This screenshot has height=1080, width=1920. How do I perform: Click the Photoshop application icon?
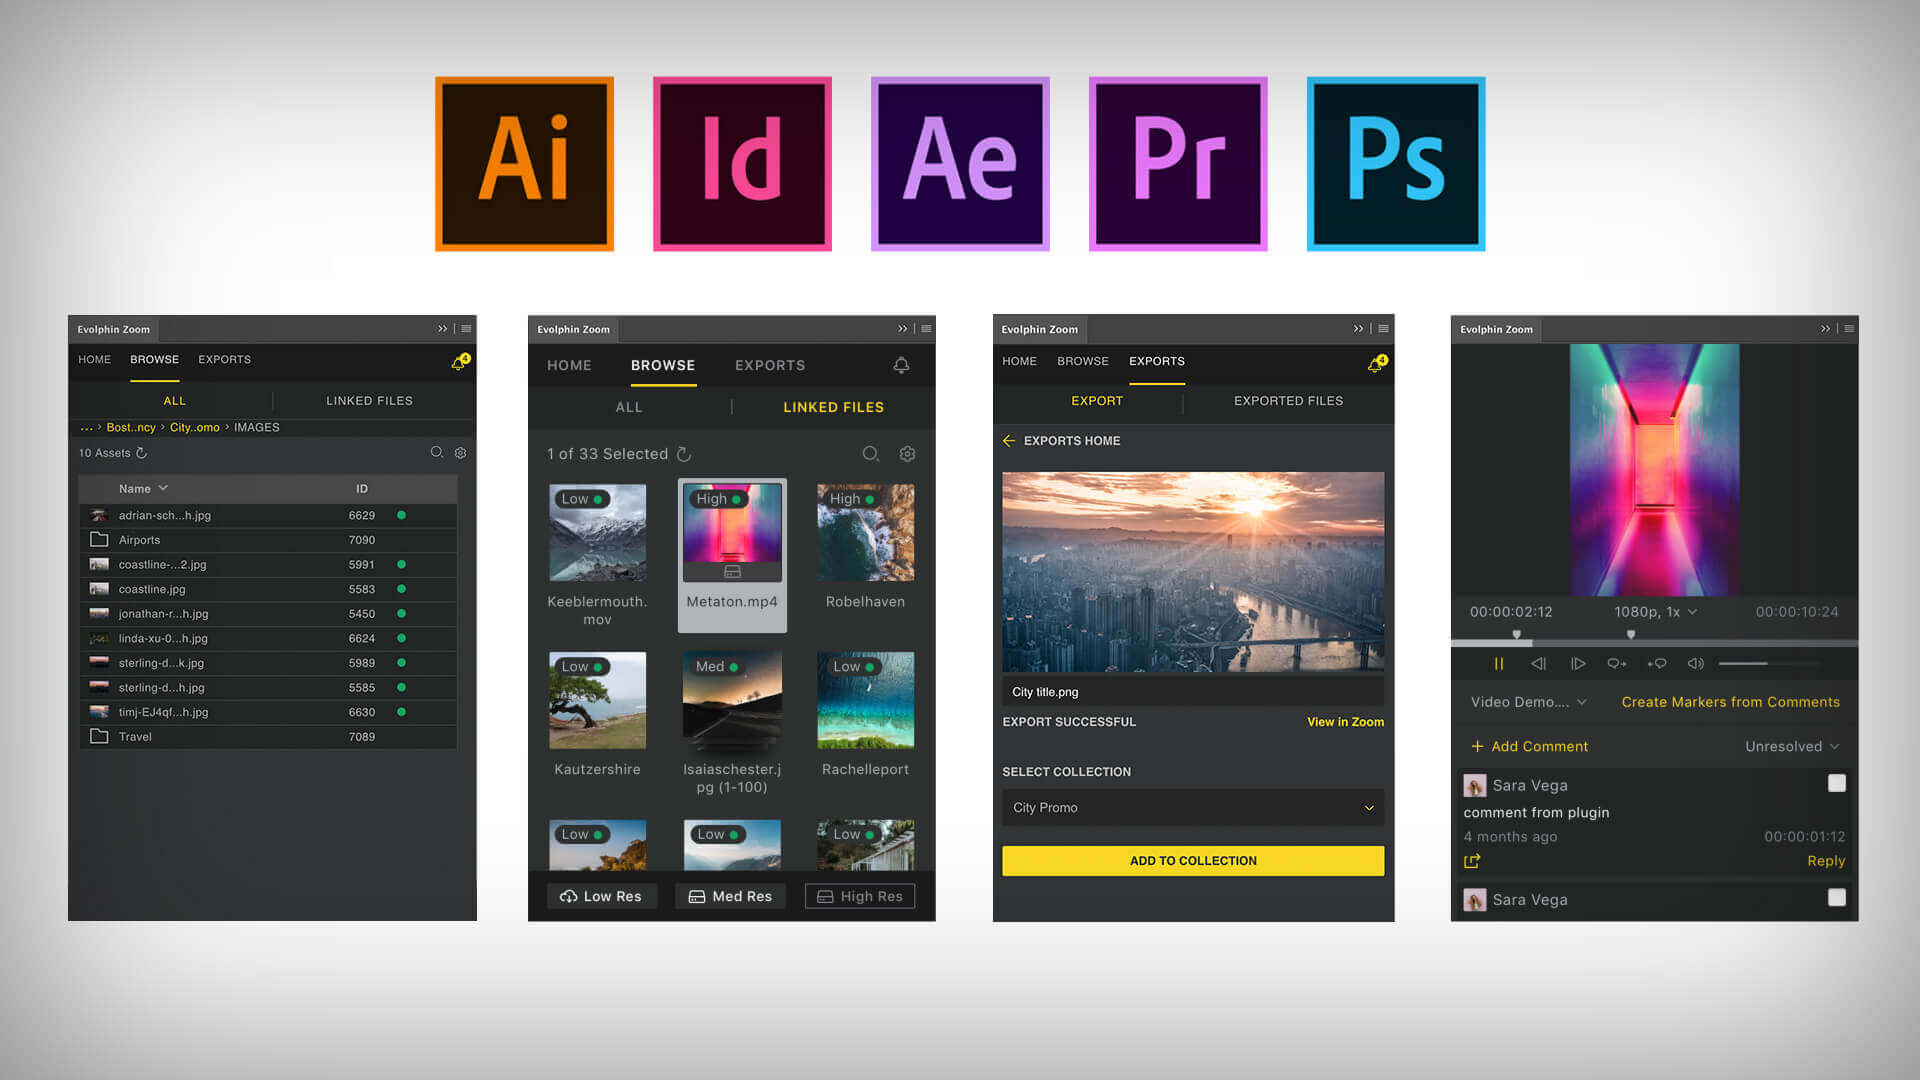[x=1395, y=164]
